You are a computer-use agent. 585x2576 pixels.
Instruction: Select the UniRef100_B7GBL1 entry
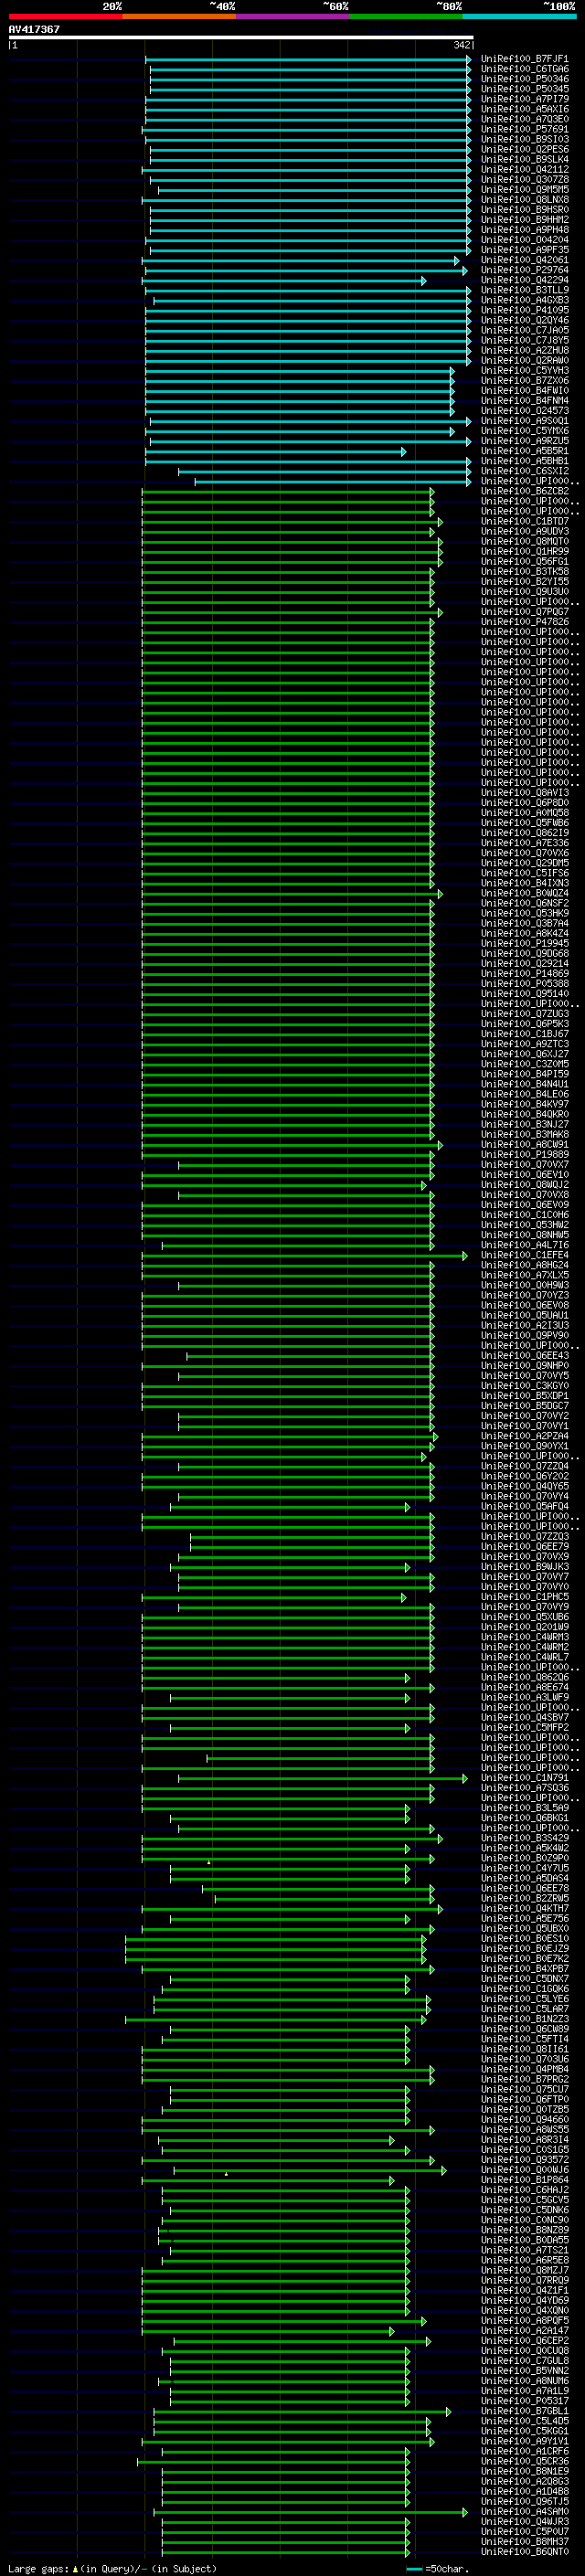point(525,2412)
